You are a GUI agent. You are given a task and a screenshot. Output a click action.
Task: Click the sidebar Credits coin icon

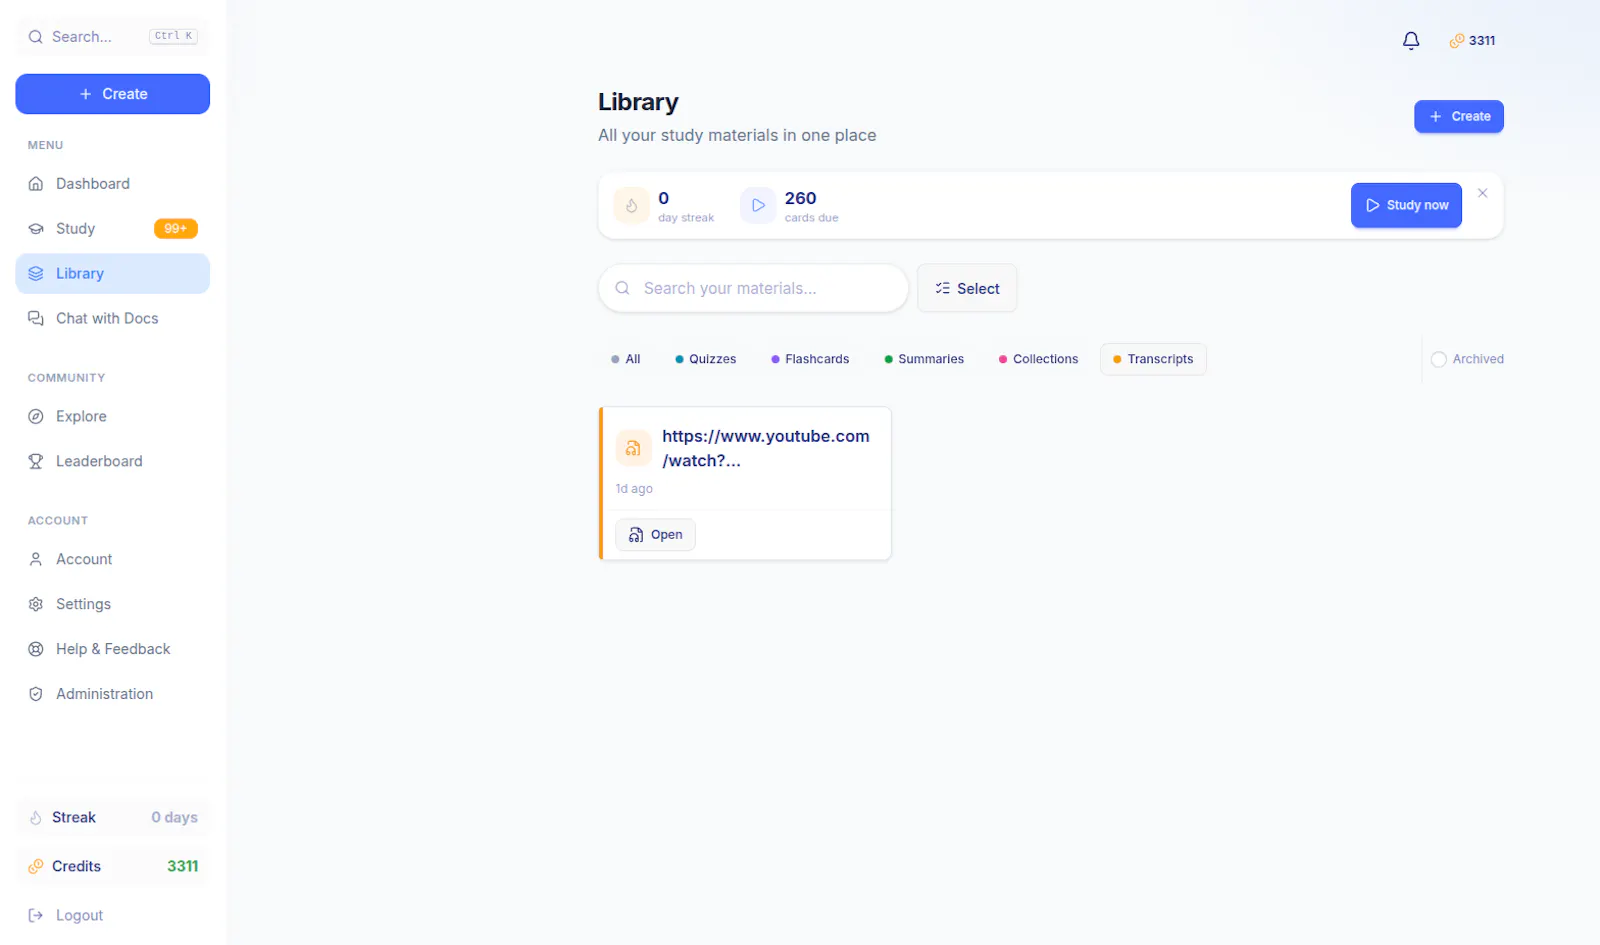(36, 867)
